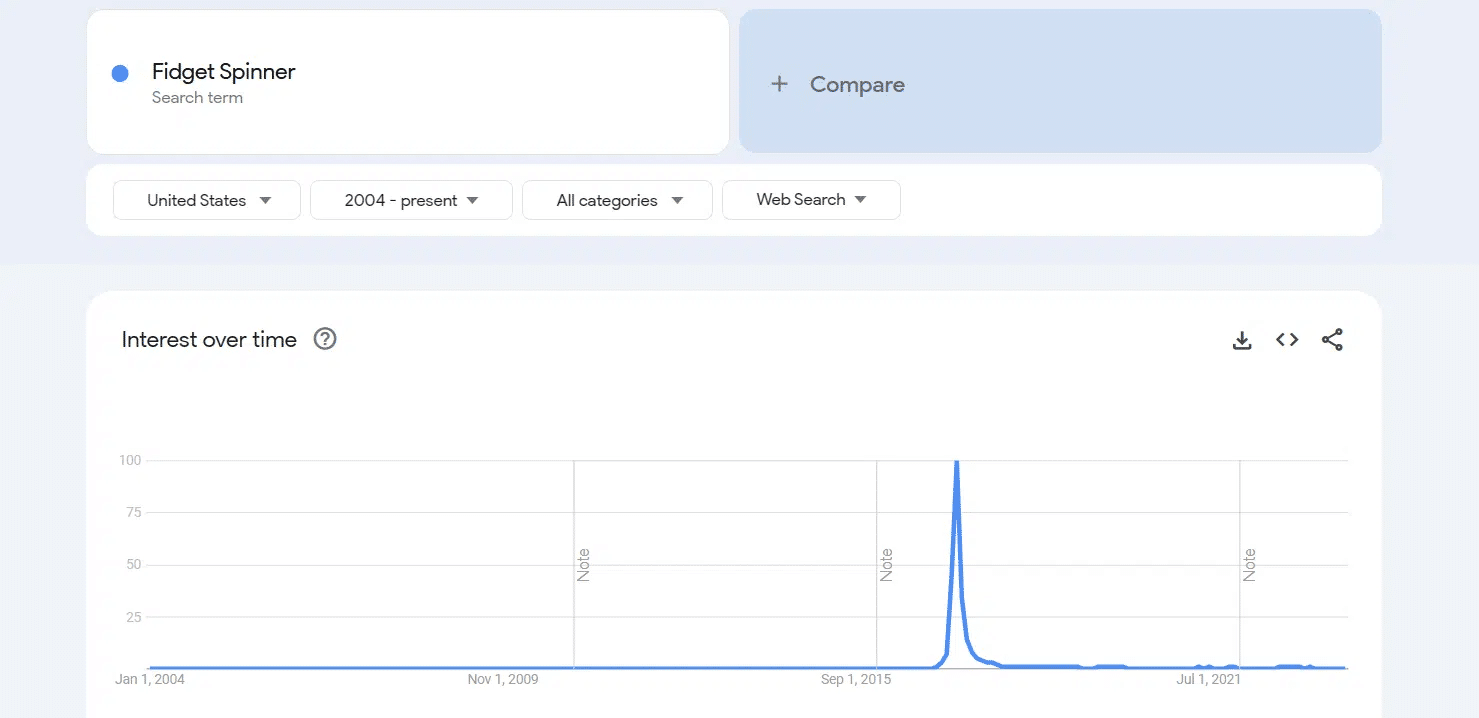Viewport: 1479px width, 718px height.
Task: Open the 2004 - present date dropdown
Action: (411, 200)
